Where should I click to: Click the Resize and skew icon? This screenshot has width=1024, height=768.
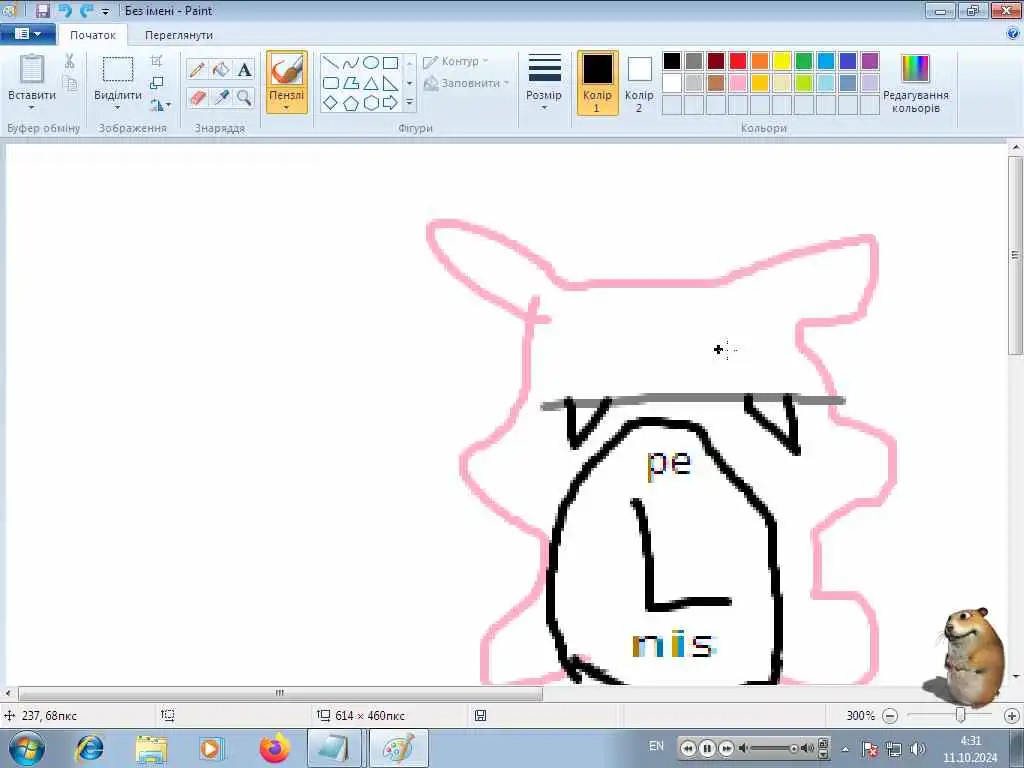pos(157,83)
